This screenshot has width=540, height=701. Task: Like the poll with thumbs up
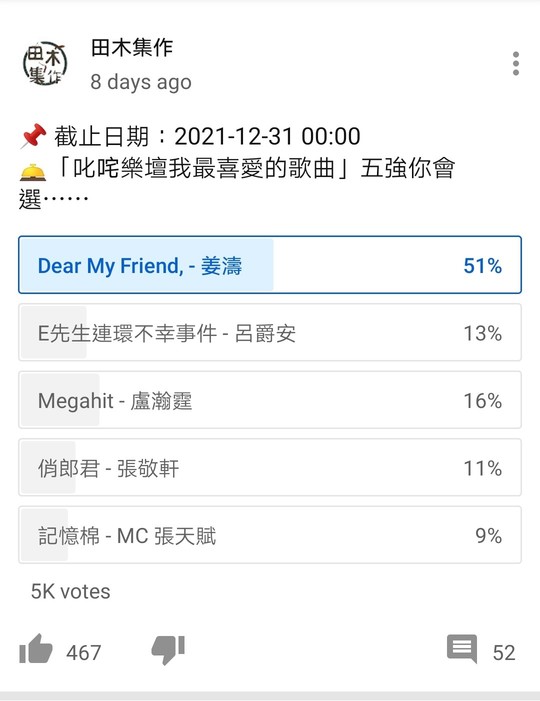point(36,649)
